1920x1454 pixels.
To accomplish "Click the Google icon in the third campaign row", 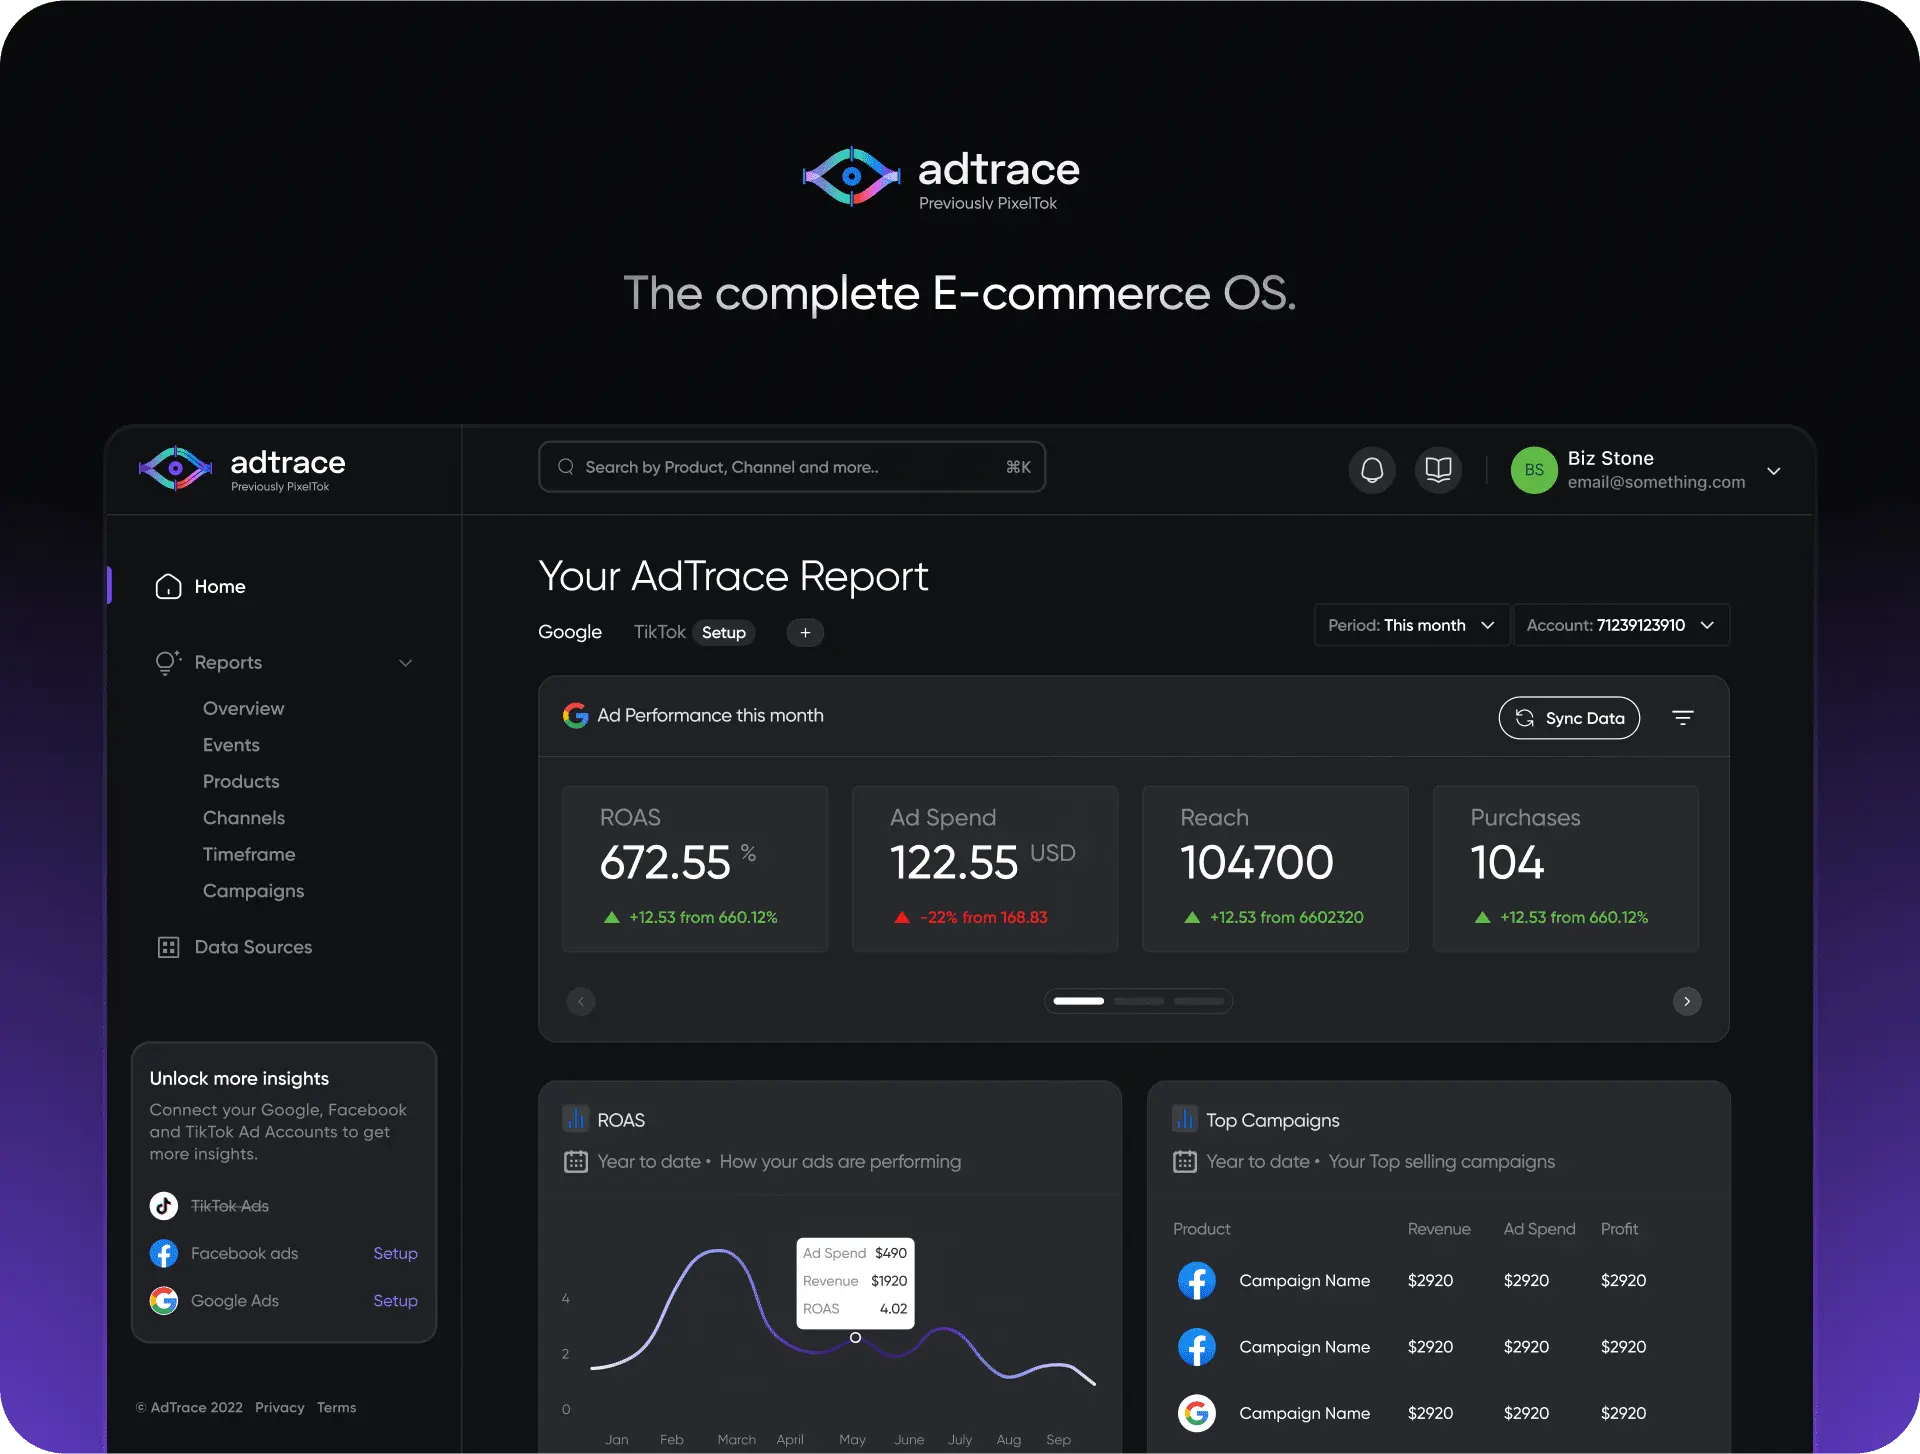I will tap(1197, 1413).
